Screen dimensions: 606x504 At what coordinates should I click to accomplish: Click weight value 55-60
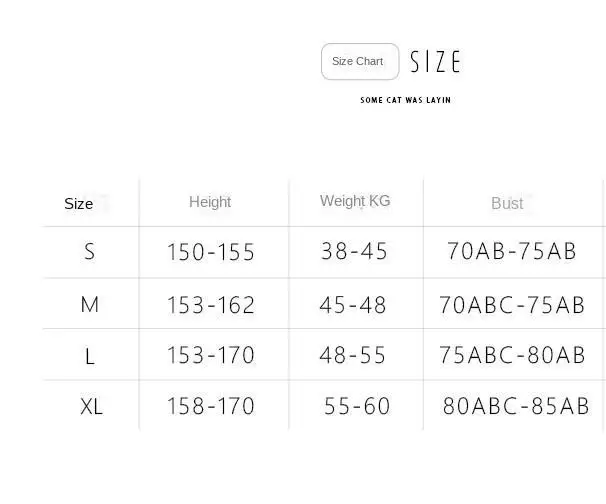[357, 406]
